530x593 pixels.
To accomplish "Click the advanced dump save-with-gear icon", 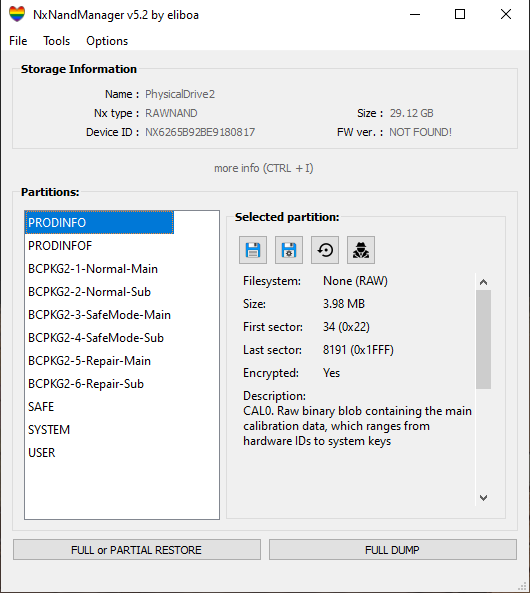I will pyautogui.click(x=289, y=250).
